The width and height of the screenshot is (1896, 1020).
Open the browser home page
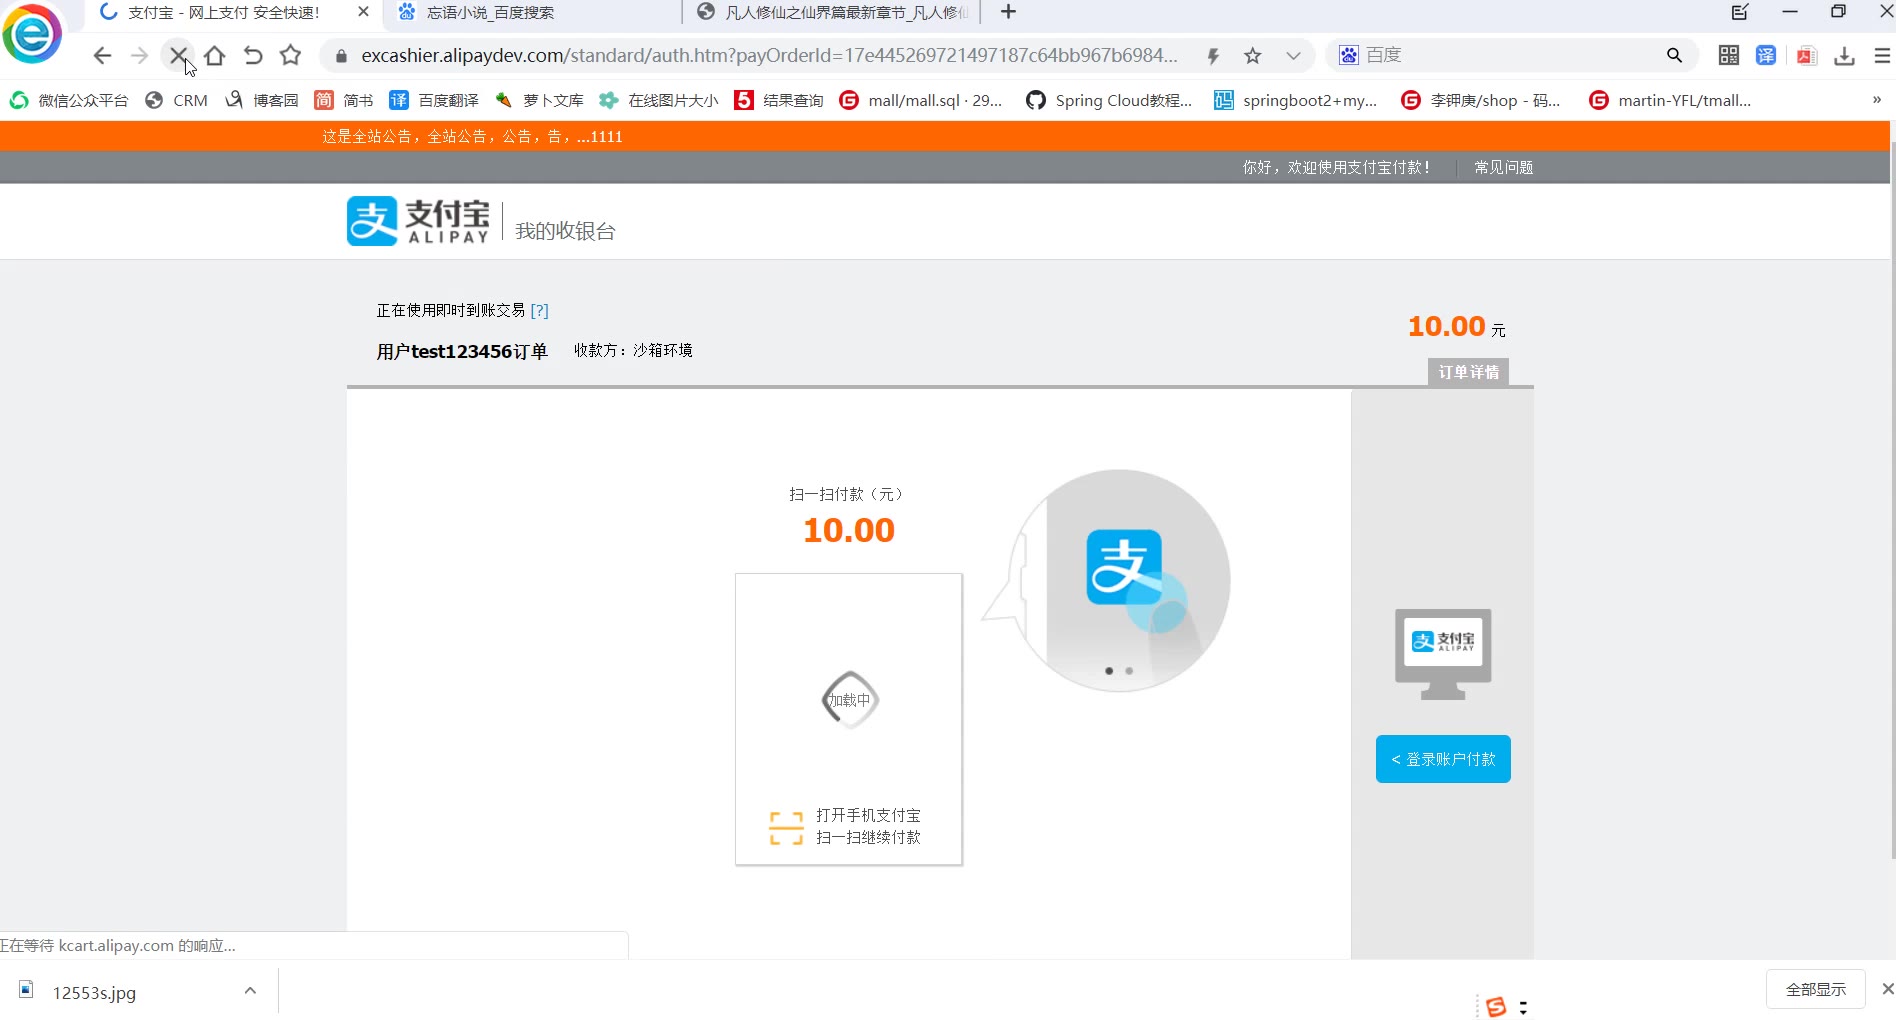click(x=215, y=56)
